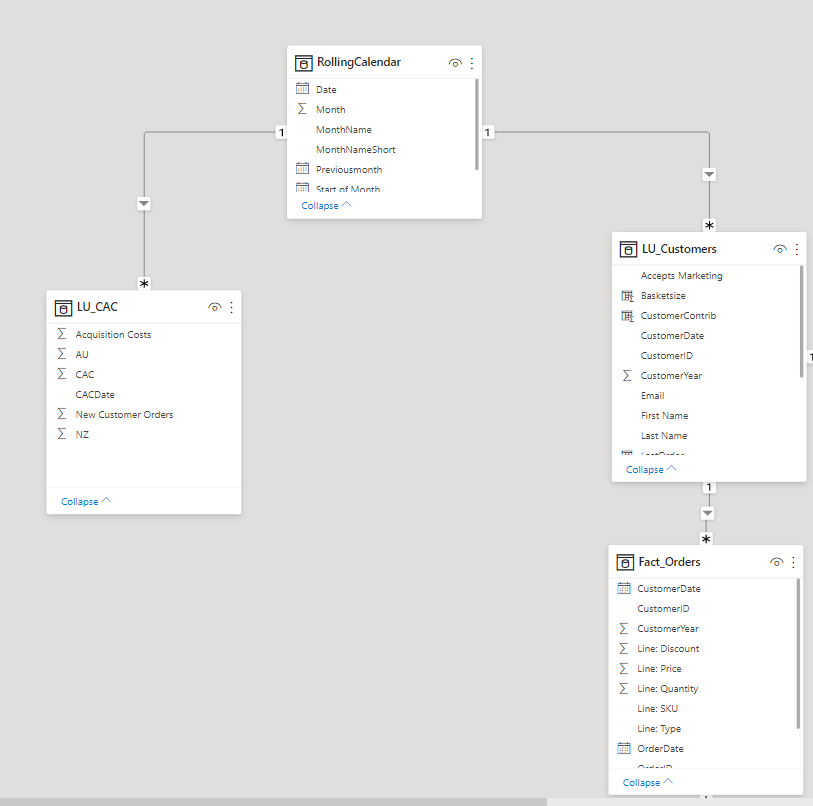Click sigma icon beside Fact_Orders CustomerYear

pos(624,628)
